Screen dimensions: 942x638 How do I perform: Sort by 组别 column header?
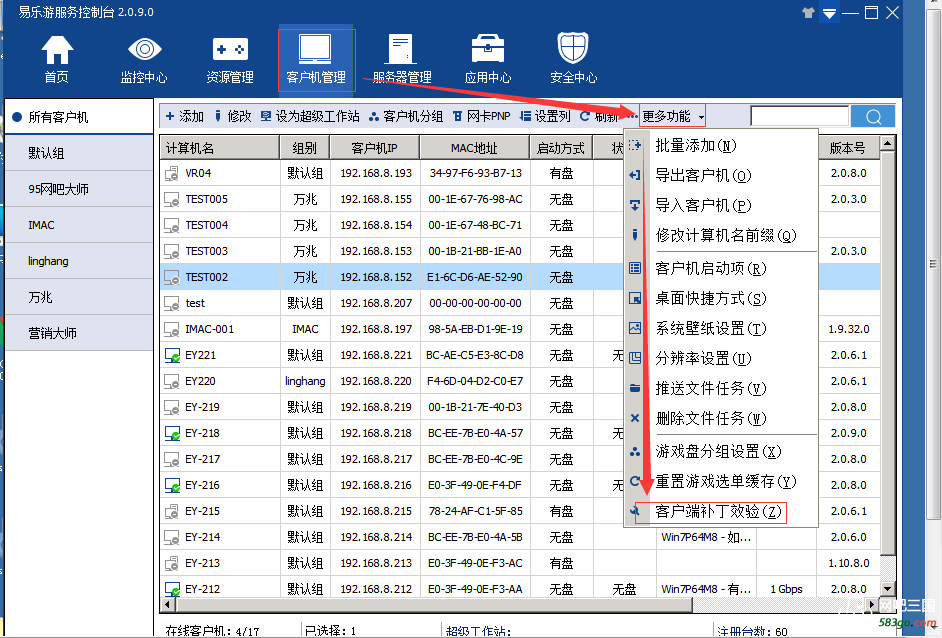coord(305,148)
